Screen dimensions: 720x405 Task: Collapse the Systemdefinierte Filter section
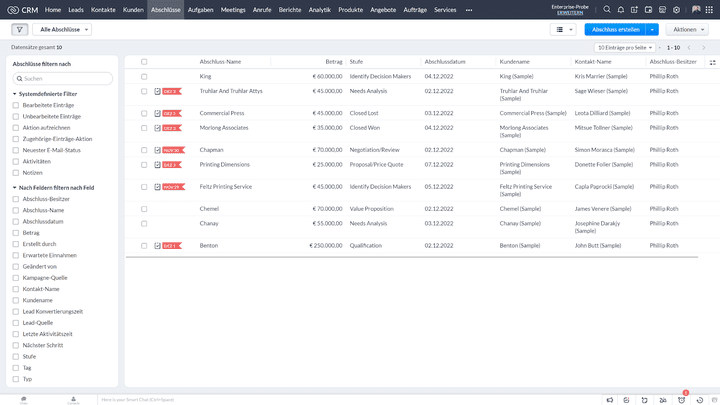[15, 94]
